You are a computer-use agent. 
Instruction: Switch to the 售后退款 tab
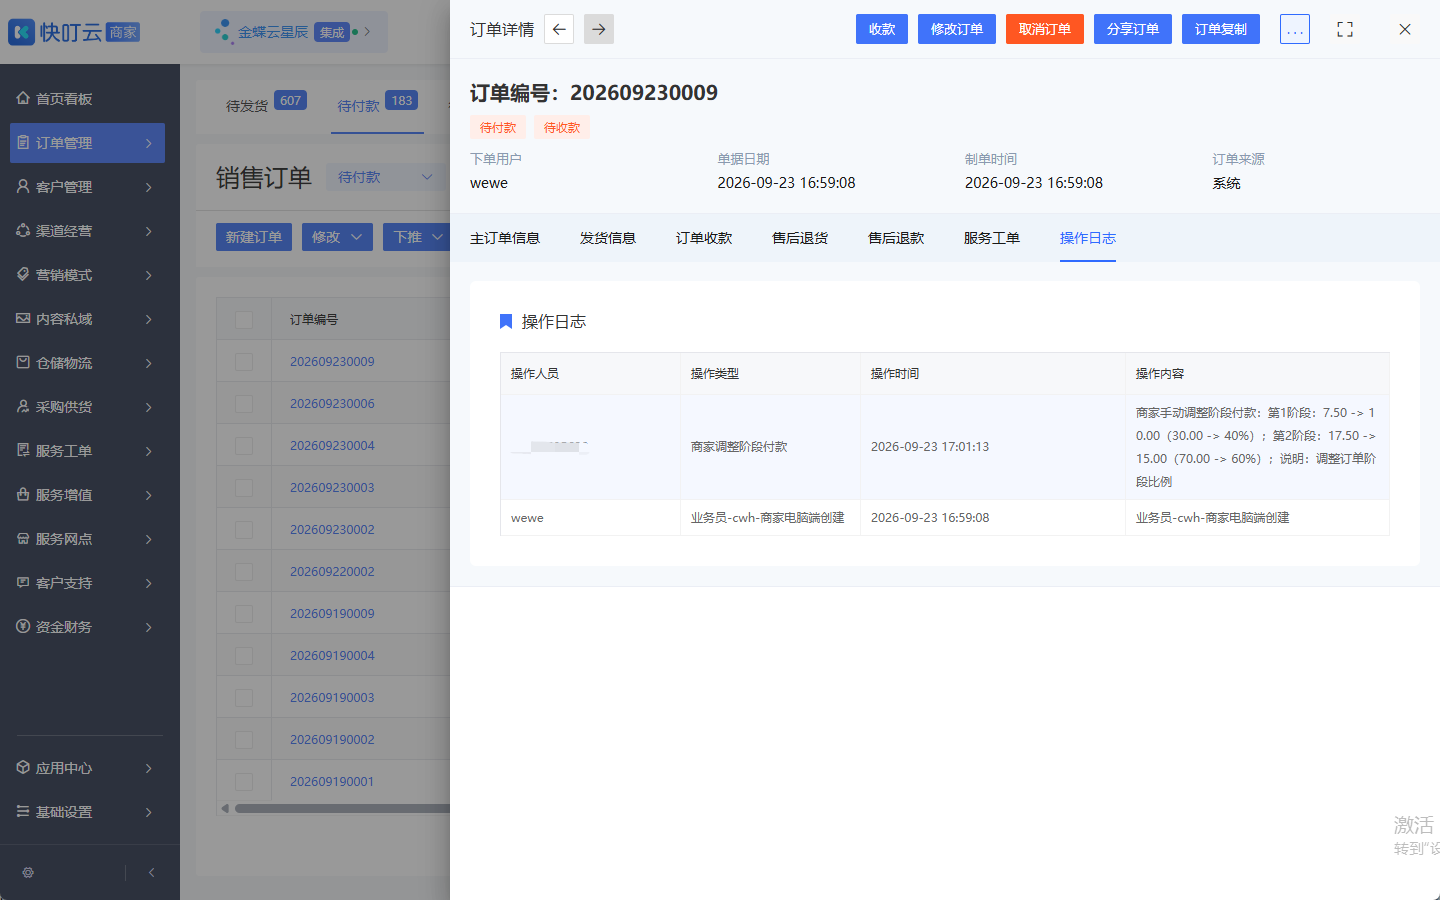(896, 238)
